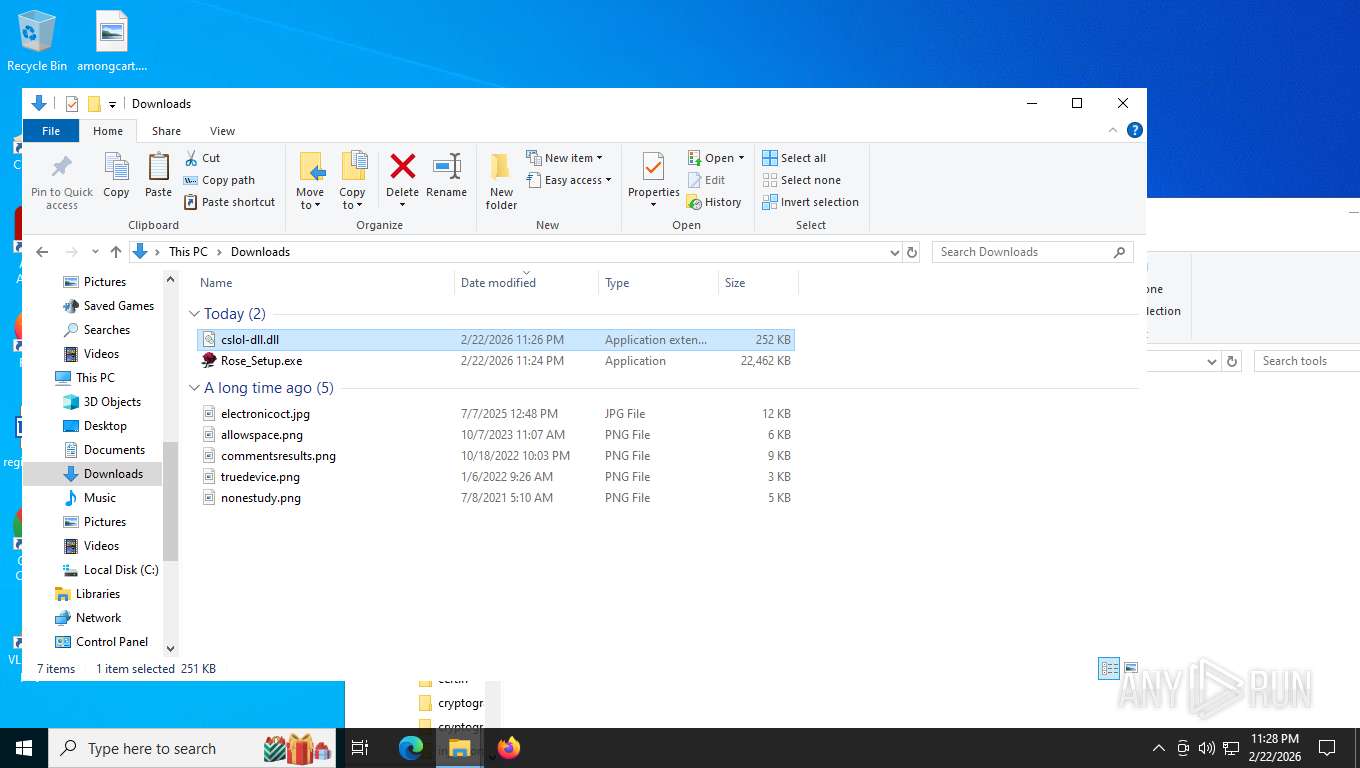Open Easy access dropdown
Screen dimensions: 1360x768
[568, 180]
